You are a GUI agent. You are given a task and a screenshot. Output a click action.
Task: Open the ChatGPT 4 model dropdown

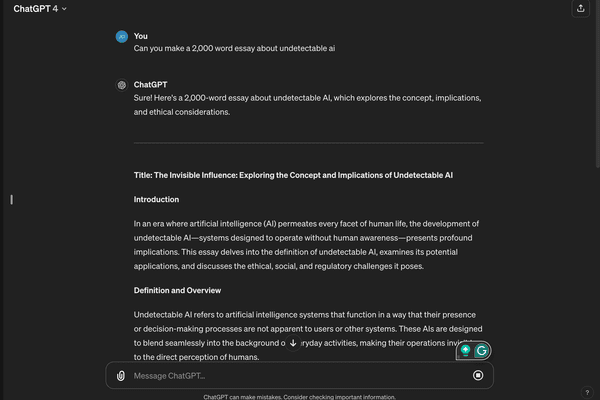40,9
